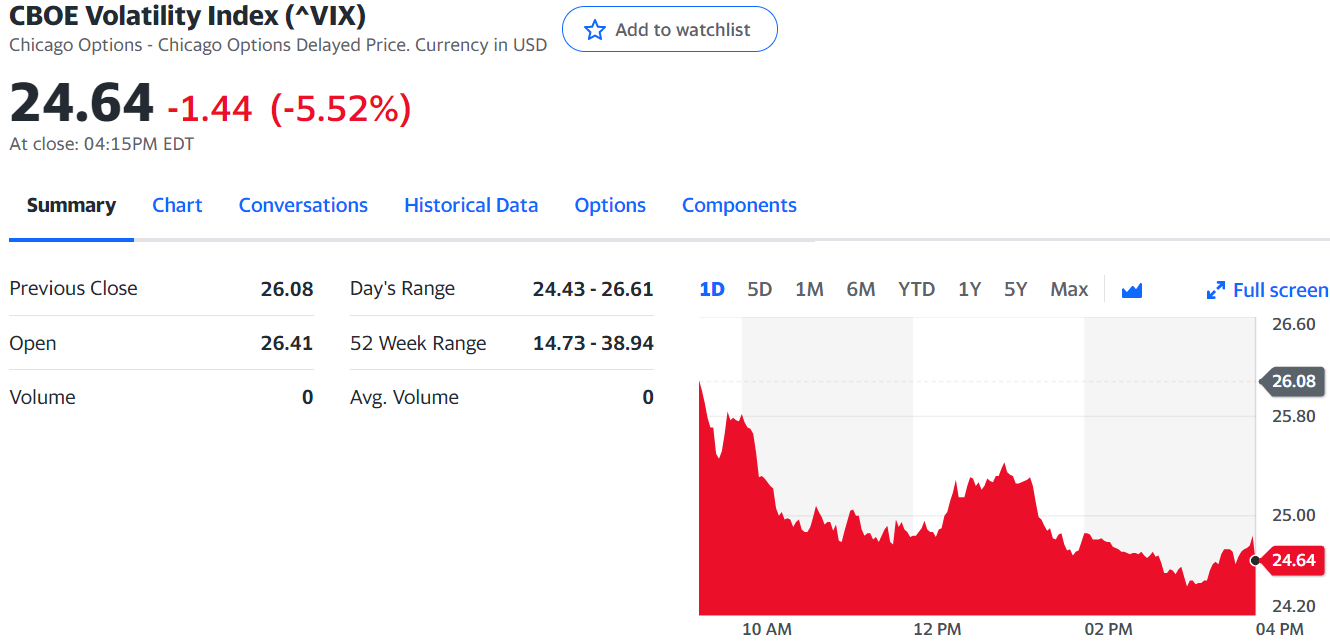
Task: Click the Open value 26.41
Action: [x=287, y=343]
